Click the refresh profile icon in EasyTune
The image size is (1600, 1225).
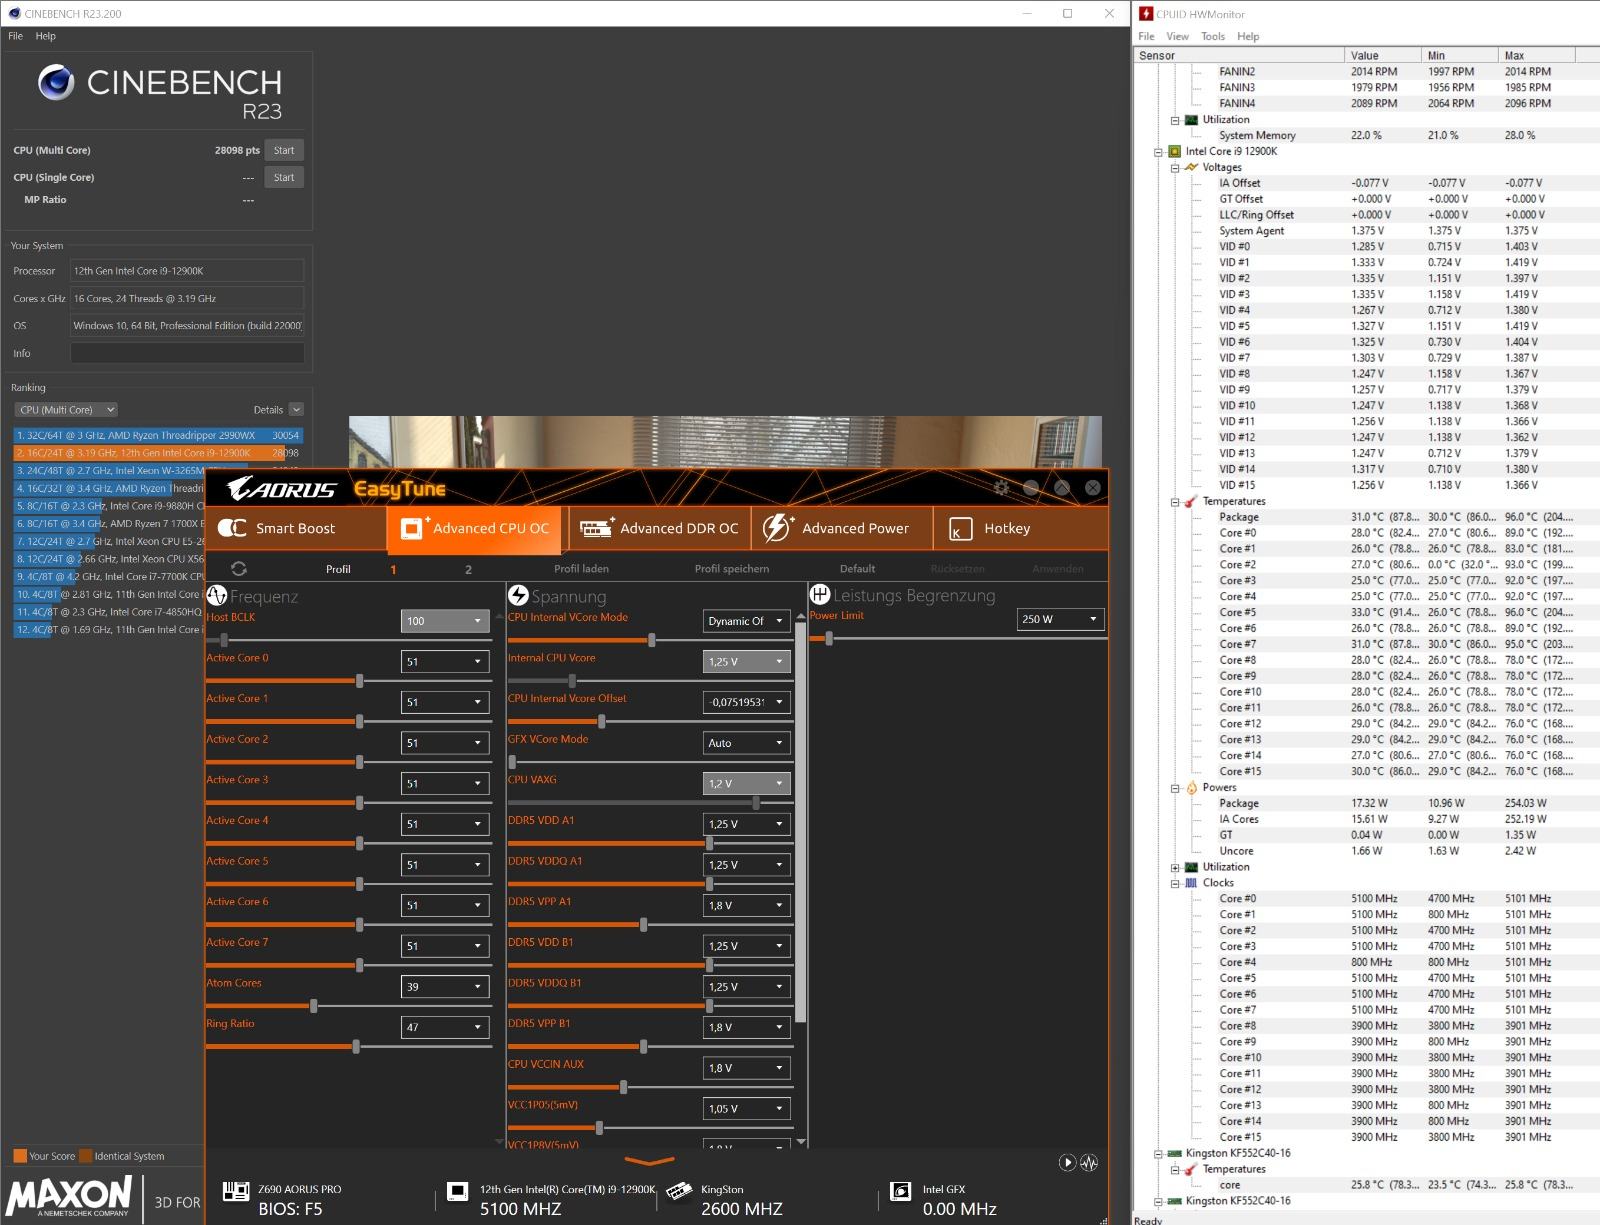[x=238, y=568]
